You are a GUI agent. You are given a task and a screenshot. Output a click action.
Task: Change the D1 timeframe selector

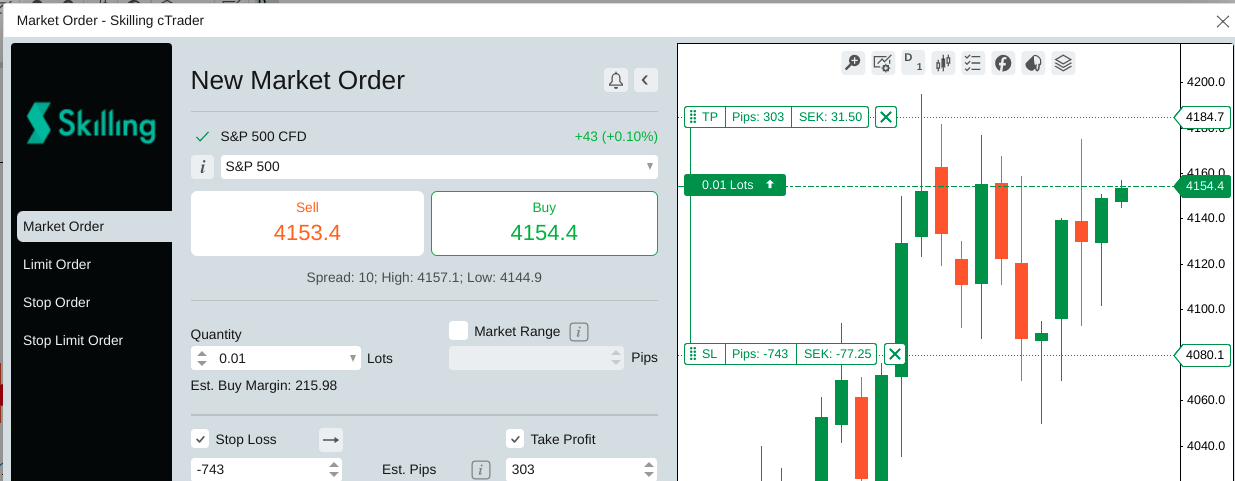[x=913, y=63]
